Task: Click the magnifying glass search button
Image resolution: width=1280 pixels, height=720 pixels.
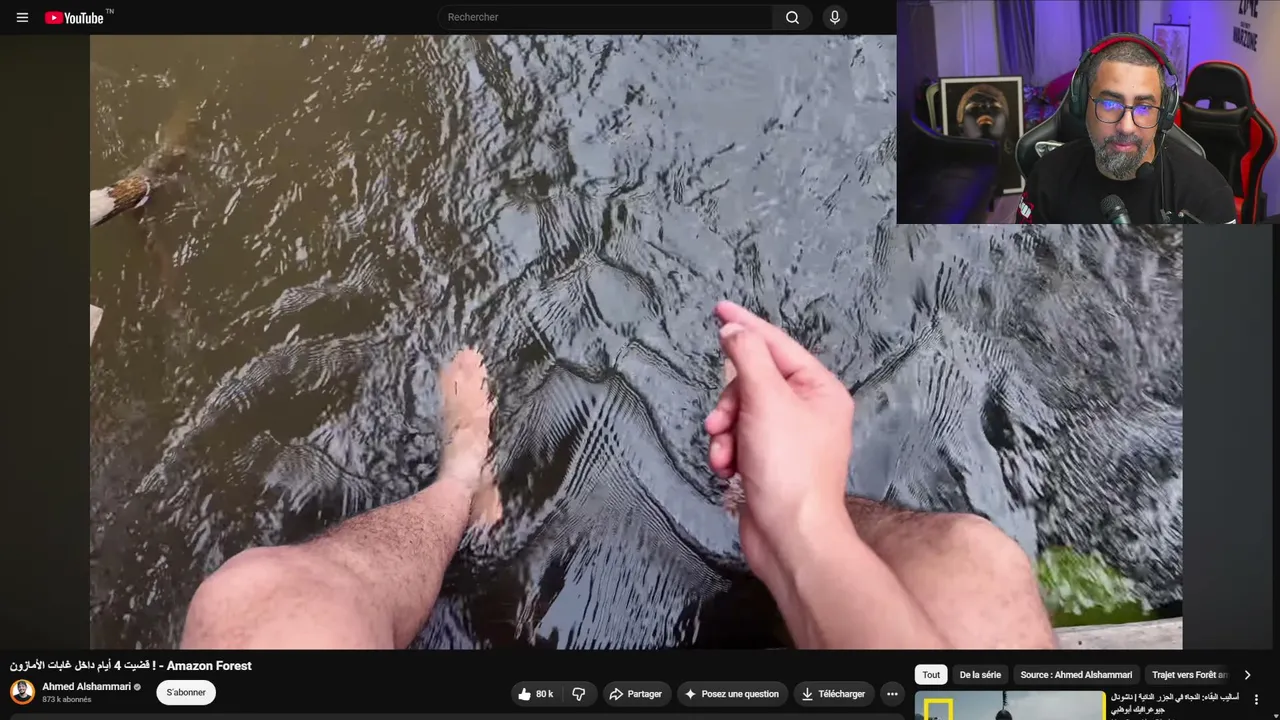Action: tap(792, 17)
